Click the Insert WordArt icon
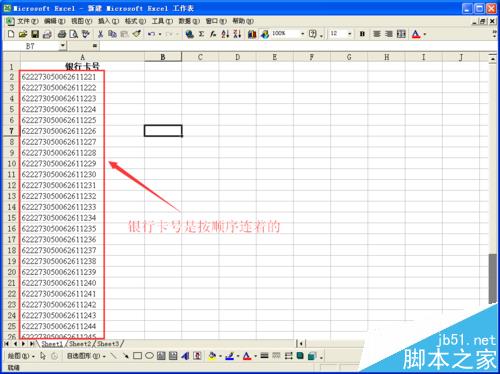This screenshot has height=374, width=500. pyautogui.click(x=185, y=356)
